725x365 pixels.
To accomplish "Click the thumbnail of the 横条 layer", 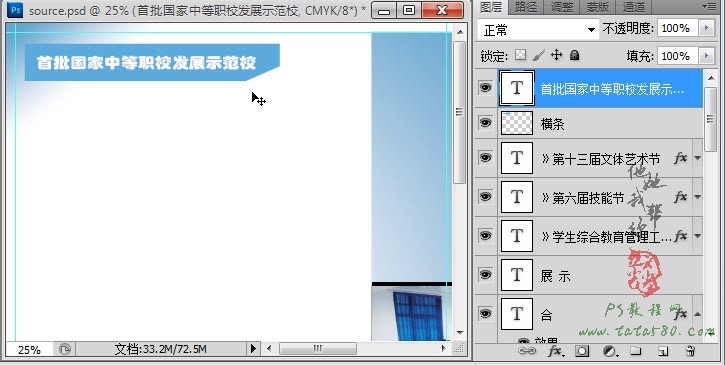I will pos(516,123).
